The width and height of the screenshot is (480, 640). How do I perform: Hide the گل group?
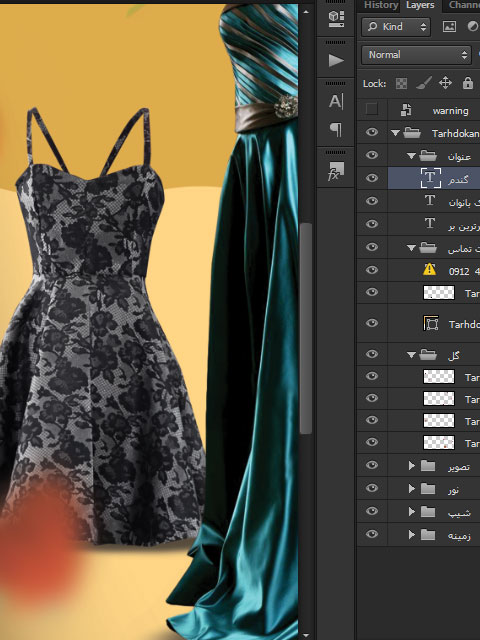click(371, 354)
